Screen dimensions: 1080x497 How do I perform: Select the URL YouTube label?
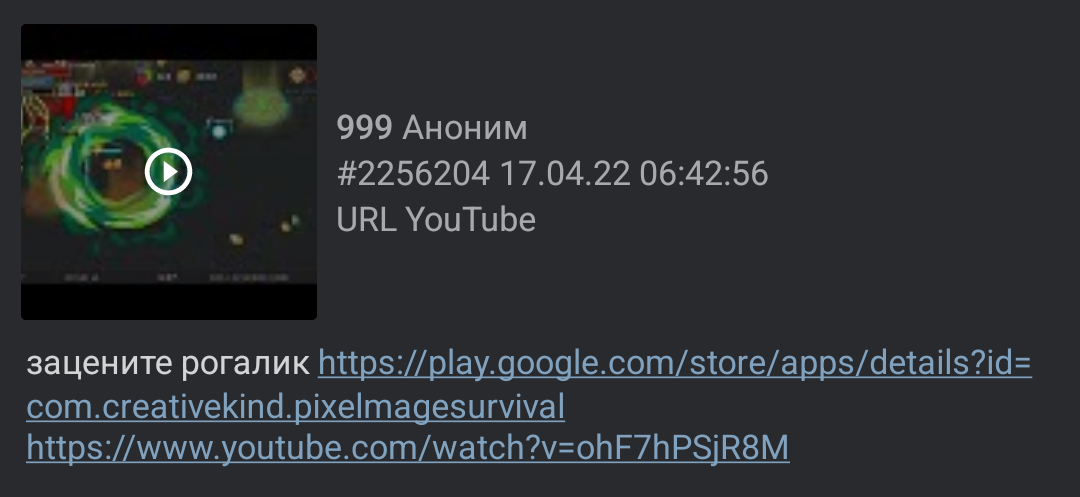(x=436, y=220)
